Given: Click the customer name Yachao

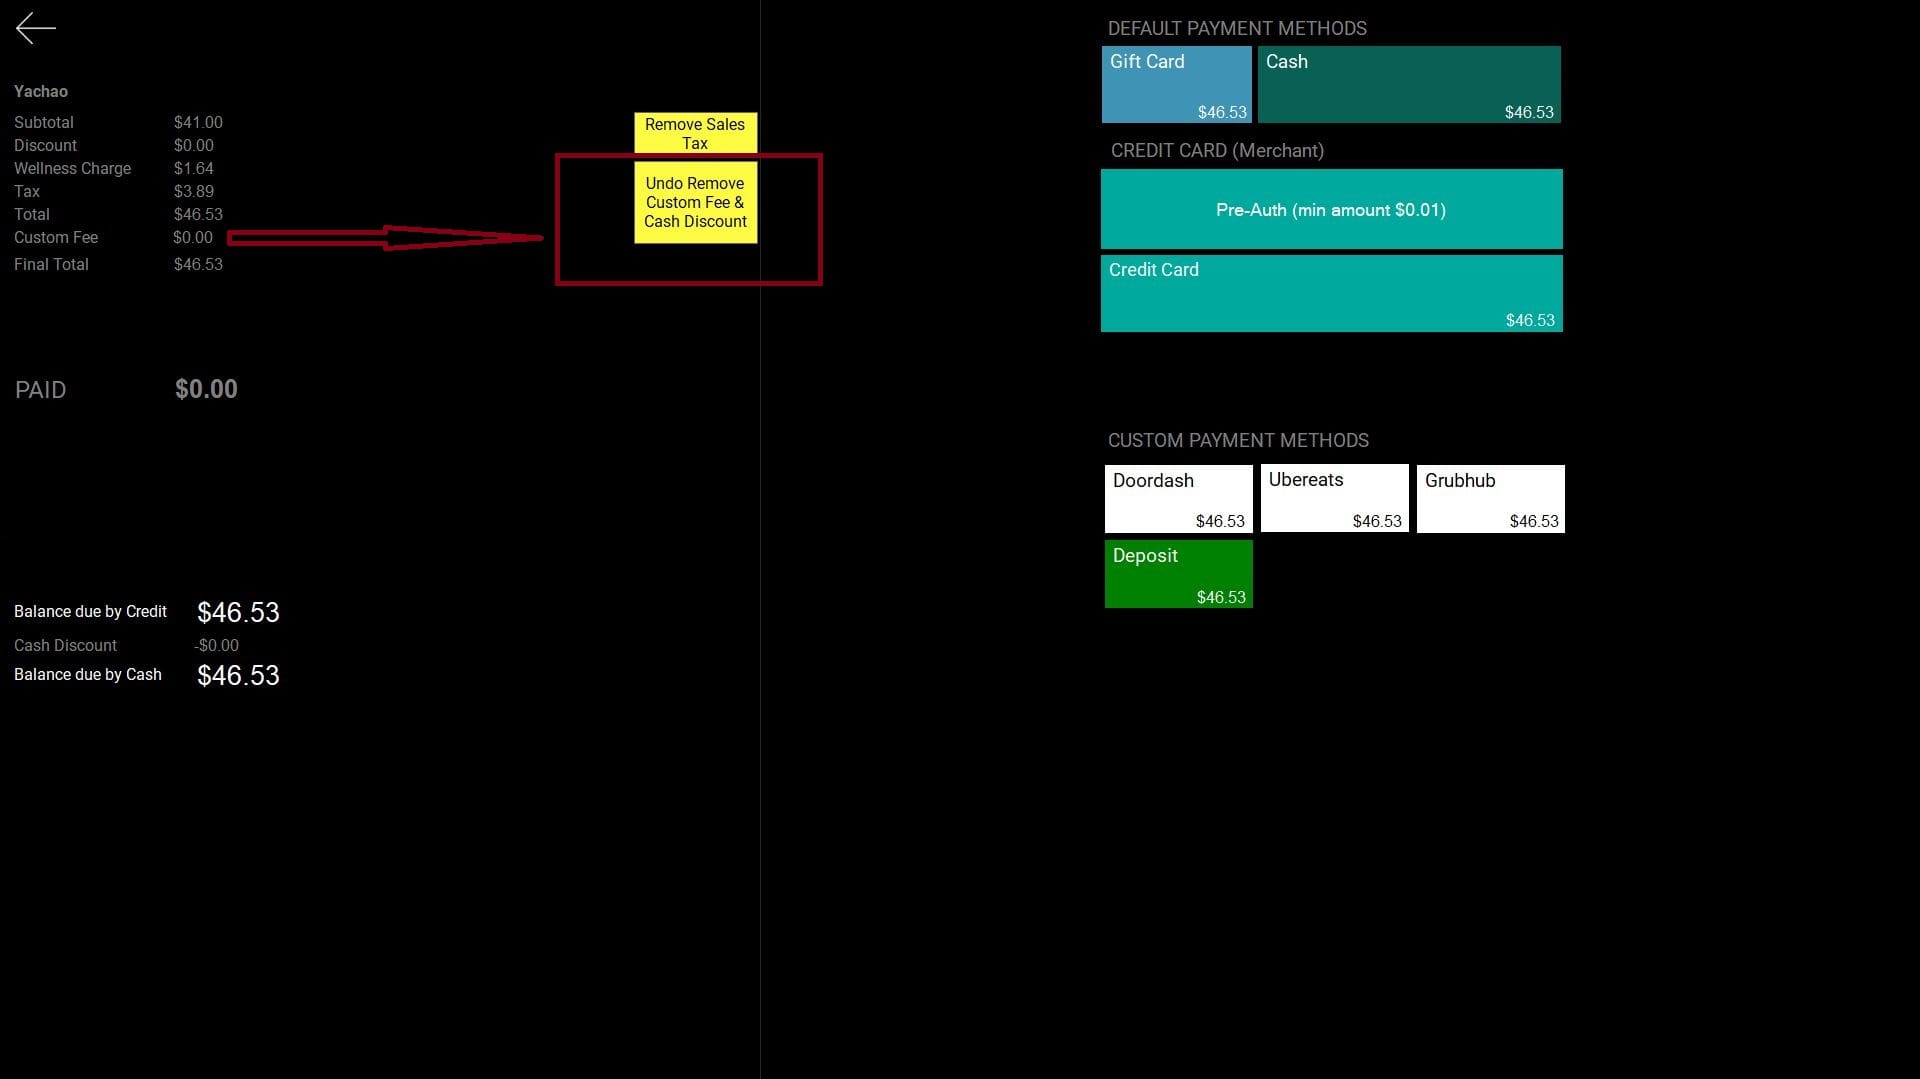Looking at the screenshot, I should [x=41, y=92].
